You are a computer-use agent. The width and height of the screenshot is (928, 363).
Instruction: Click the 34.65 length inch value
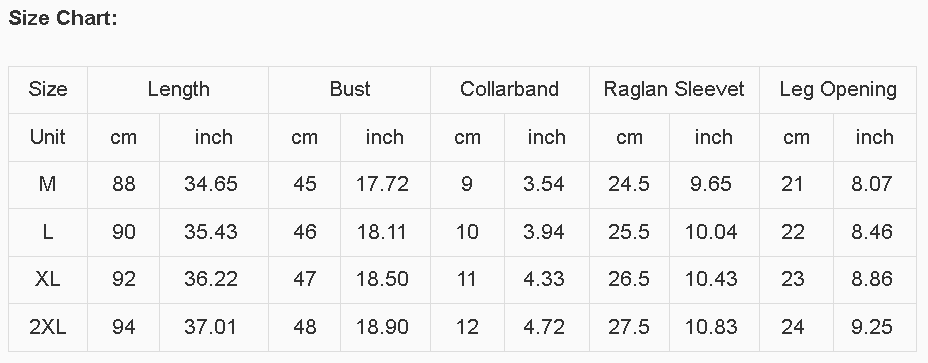tap(211, 184)
